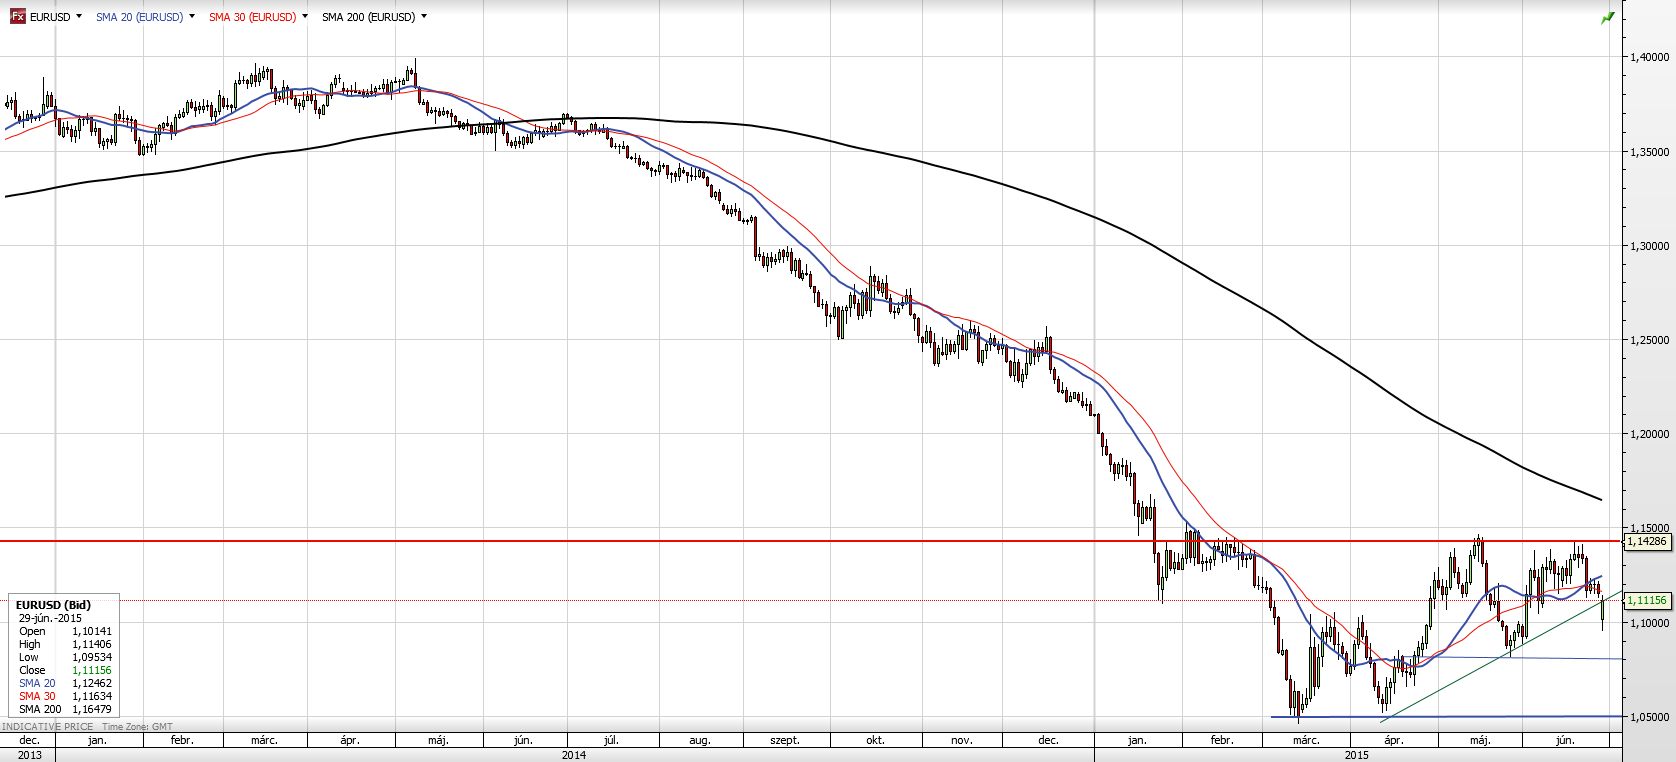Click the SMA 30 value 1,11634
This screenshot has width=1676, height=762.
(92, 696)
